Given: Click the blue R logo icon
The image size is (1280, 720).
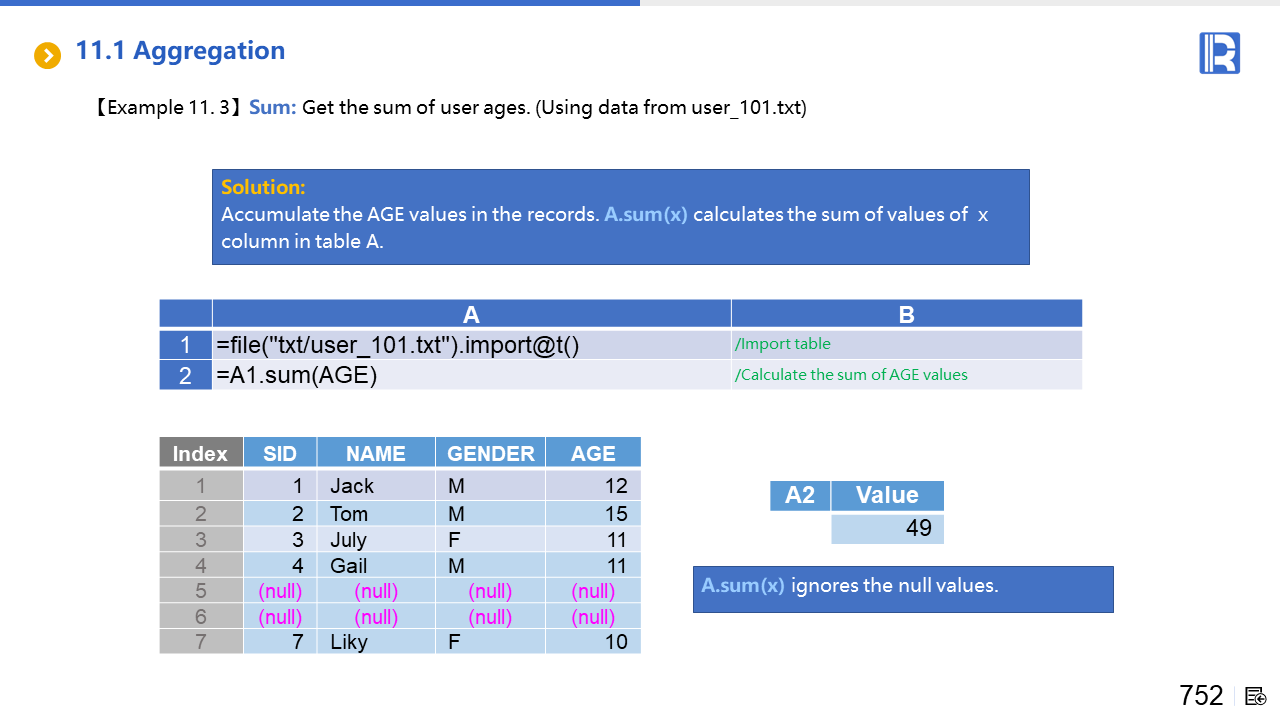Looking at the screenshot, I should 1219,53.
